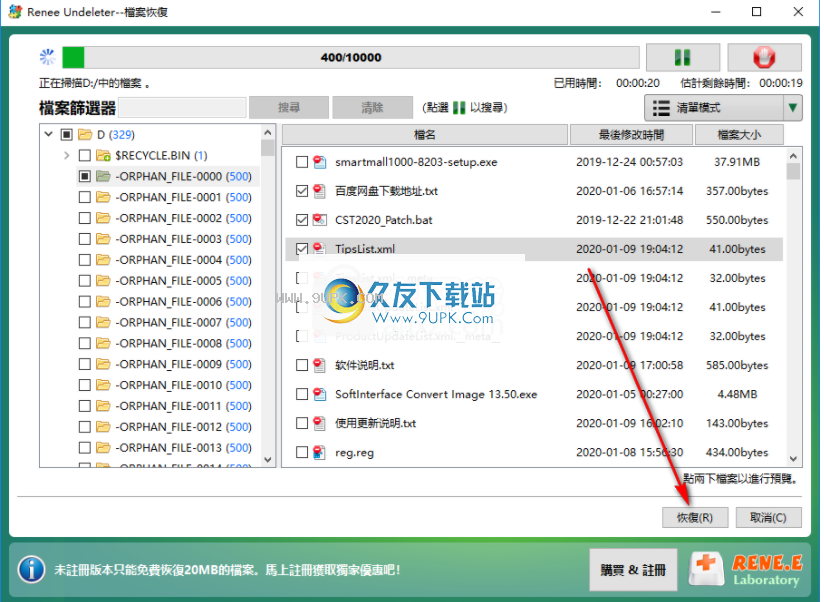
Task: Tick the $RECYCLE.BIN checkbox
Action: [x=85, y=155]
